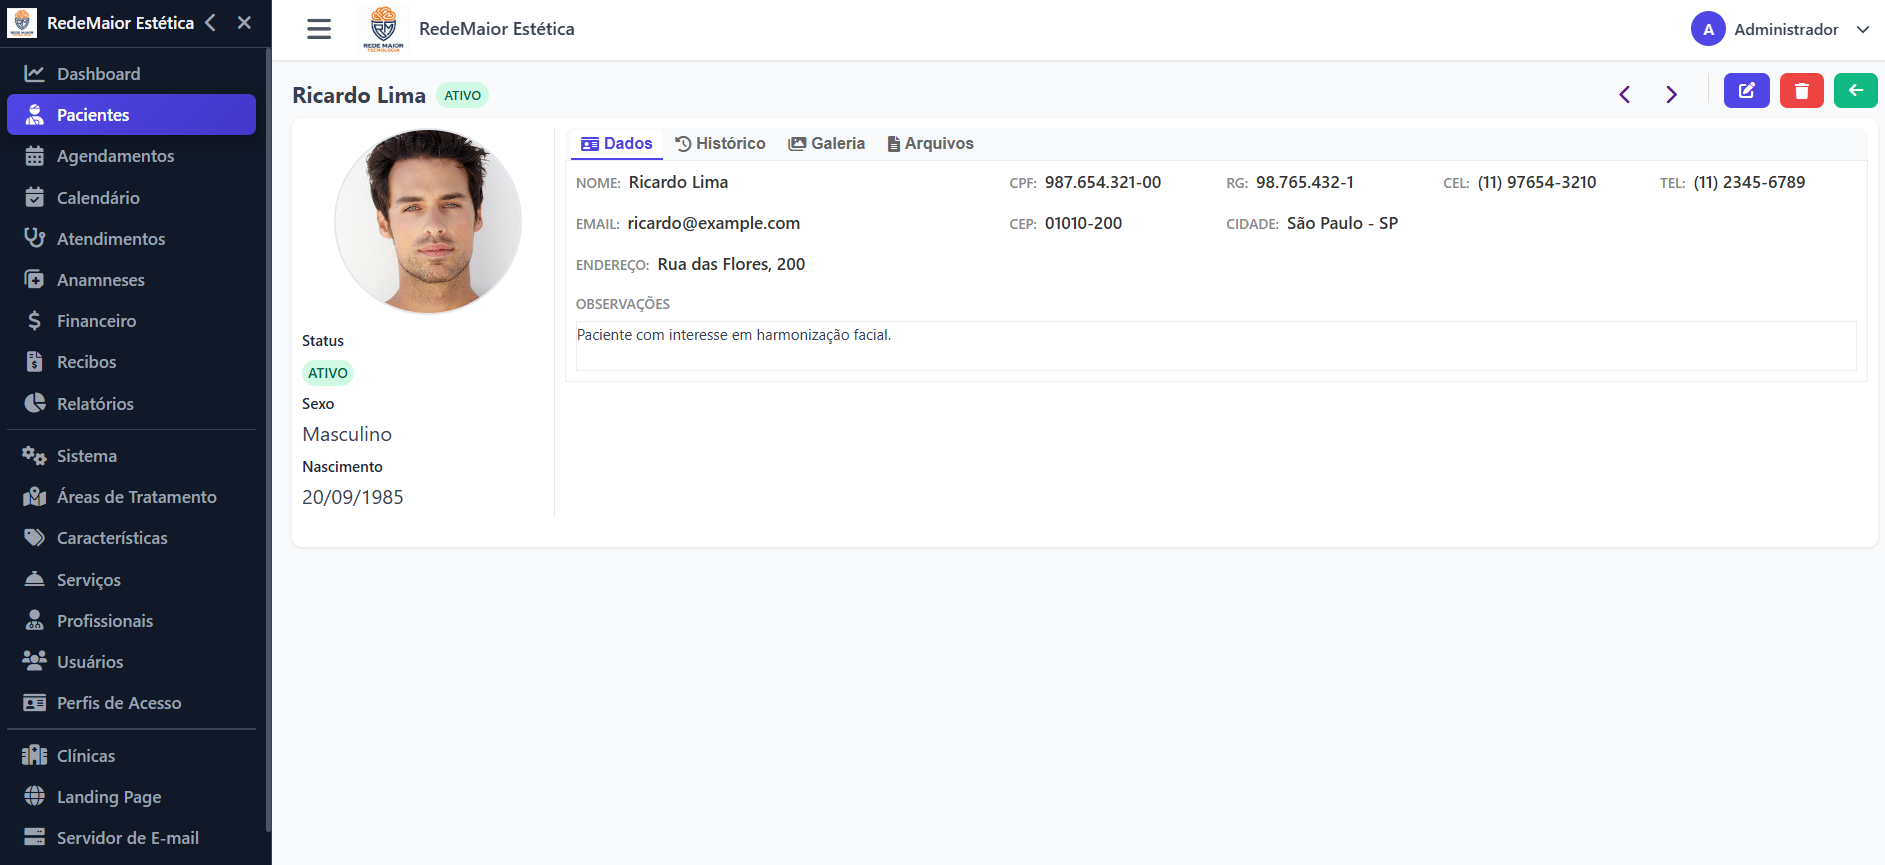This screenshot has width=1885, height=865.
Task: Click the red trash delete button
Action: coord(1801,91)
